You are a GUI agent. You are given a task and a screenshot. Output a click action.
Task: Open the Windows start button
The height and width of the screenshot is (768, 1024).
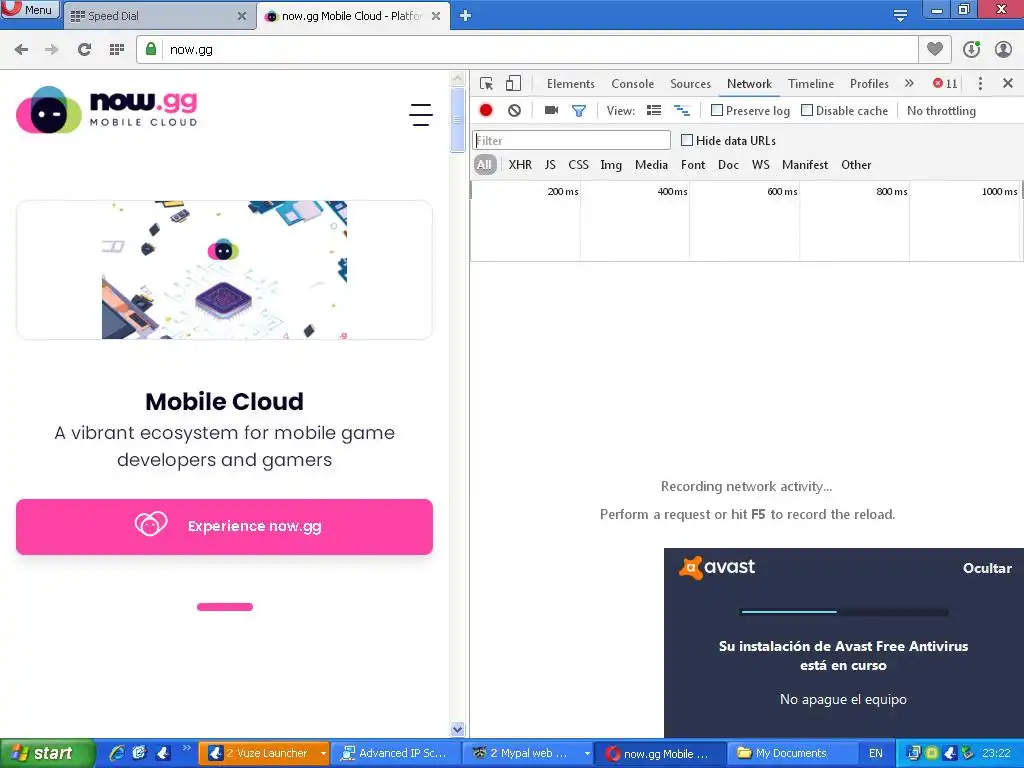(47, 753)
